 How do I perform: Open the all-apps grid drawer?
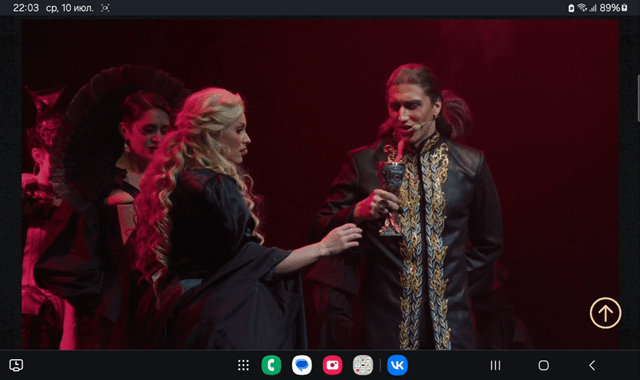coord(243,365)
